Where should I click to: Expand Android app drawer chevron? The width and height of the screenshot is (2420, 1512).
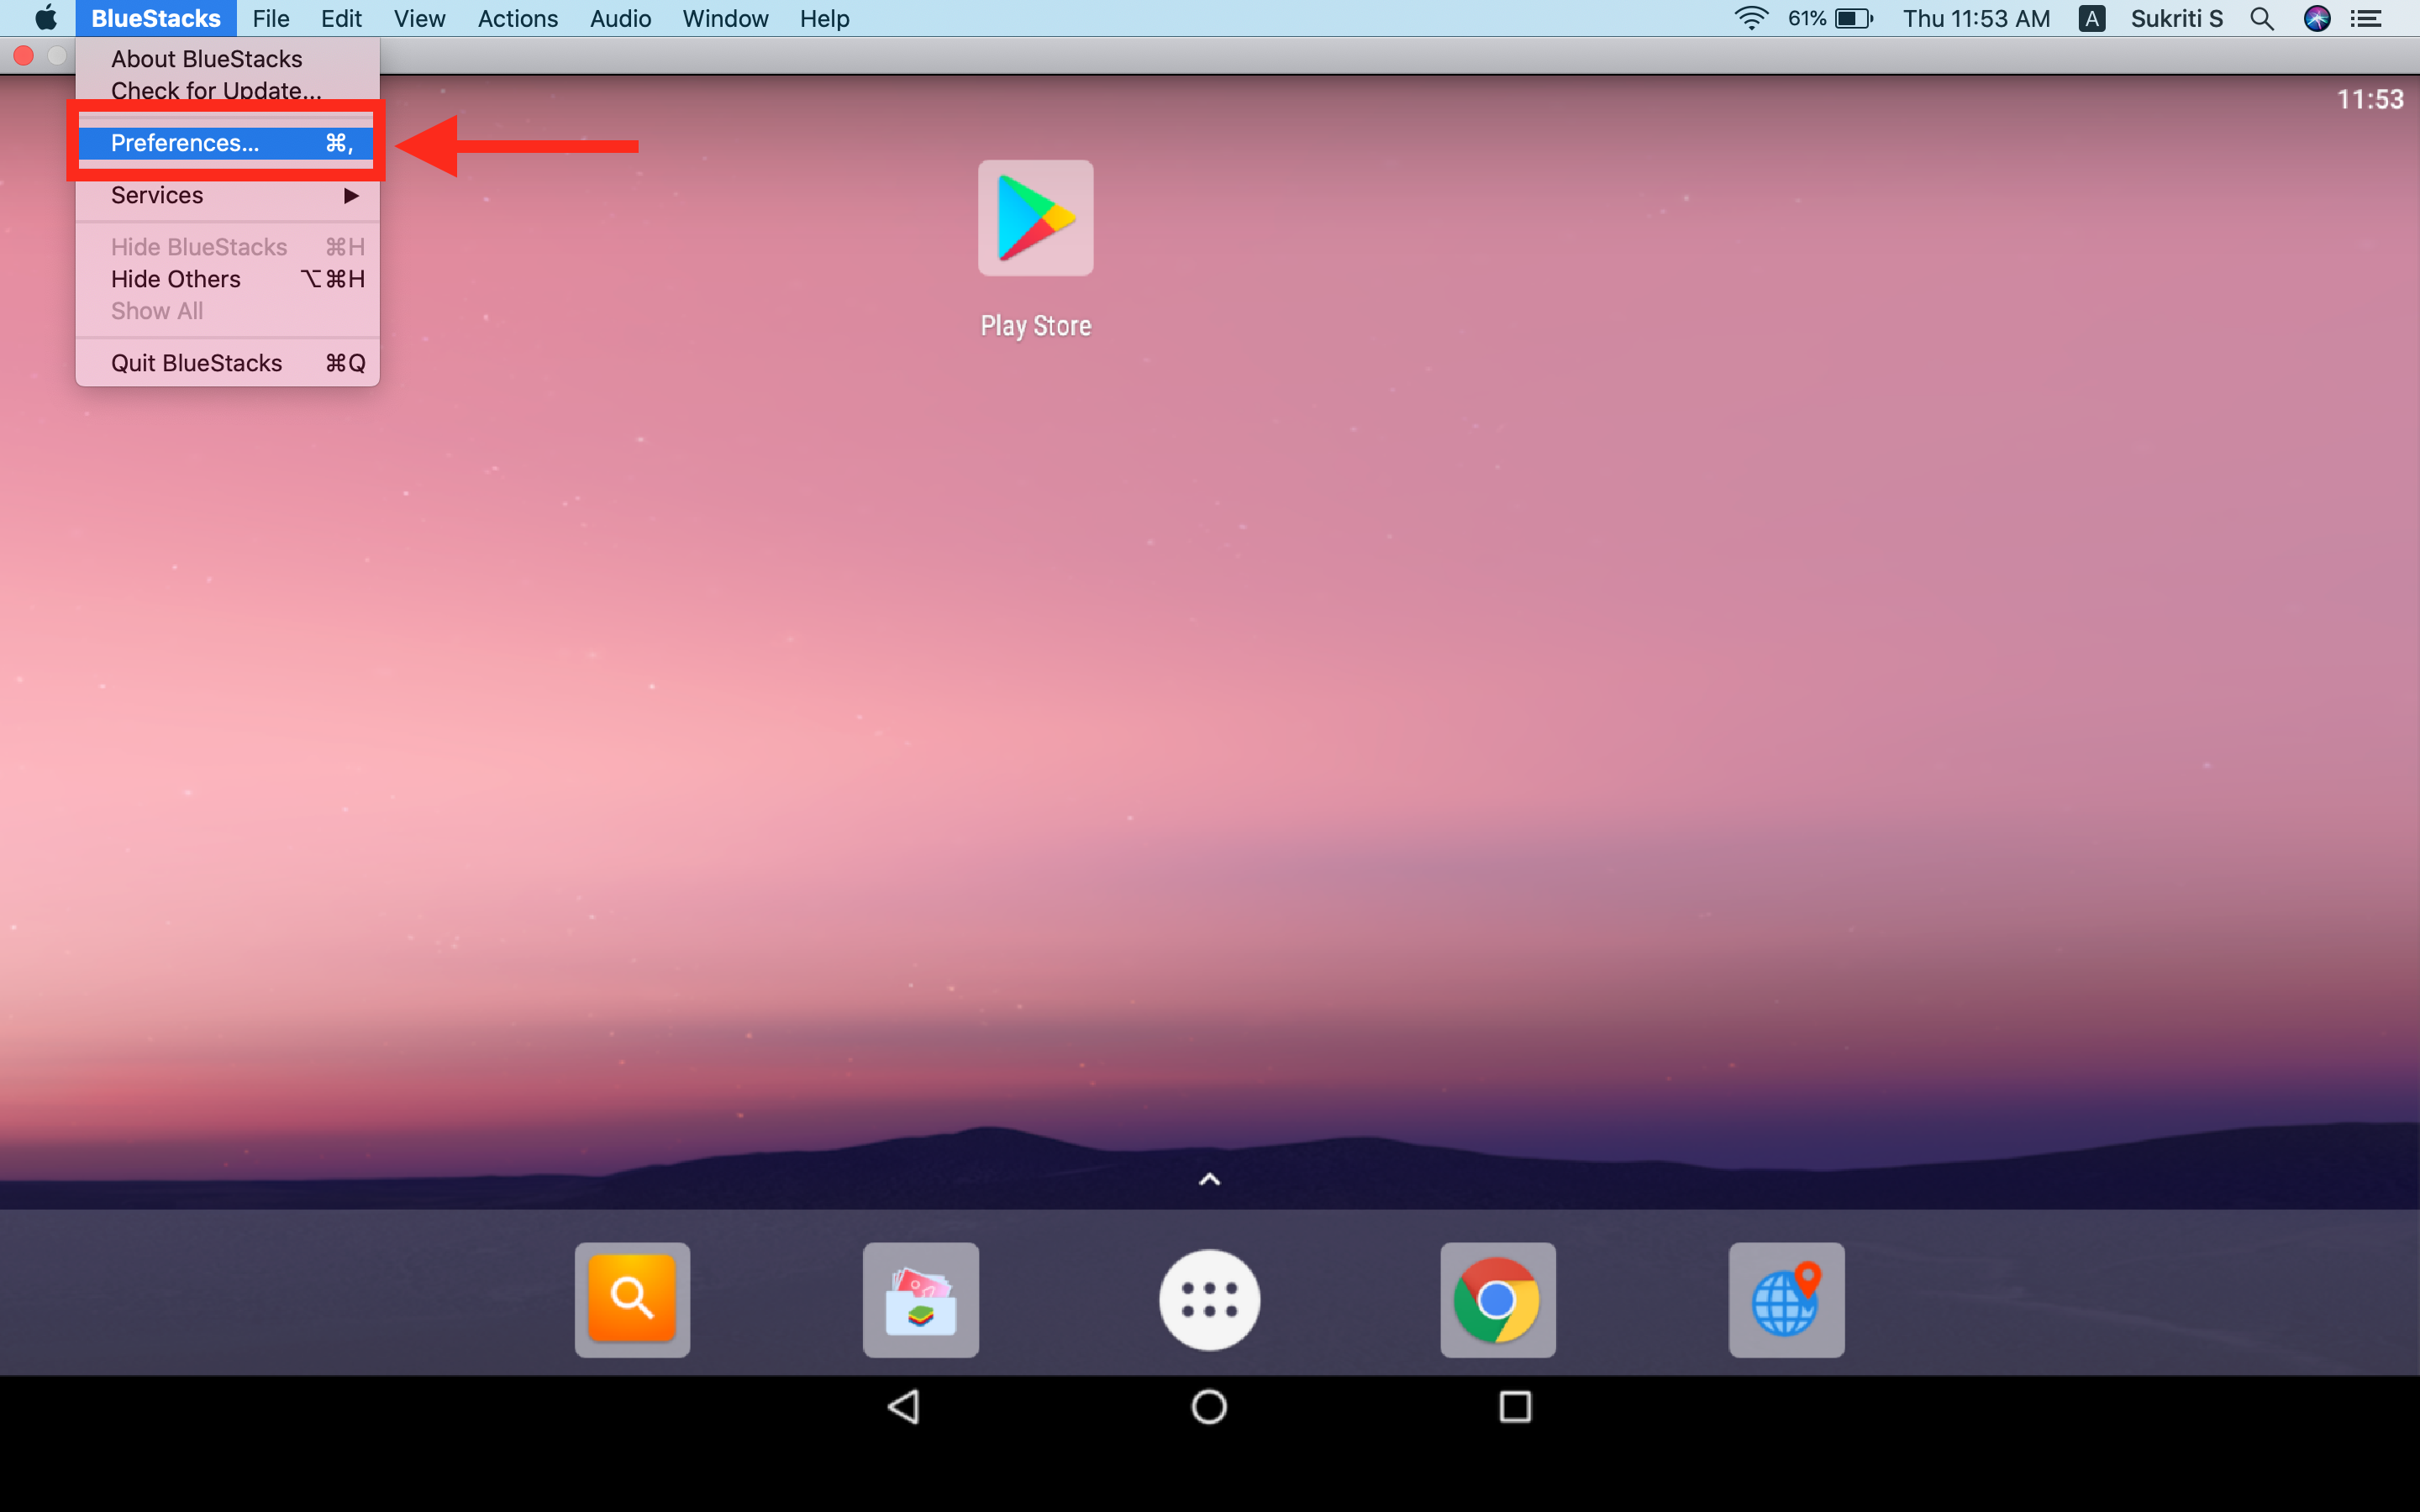coord(1211,1179)
